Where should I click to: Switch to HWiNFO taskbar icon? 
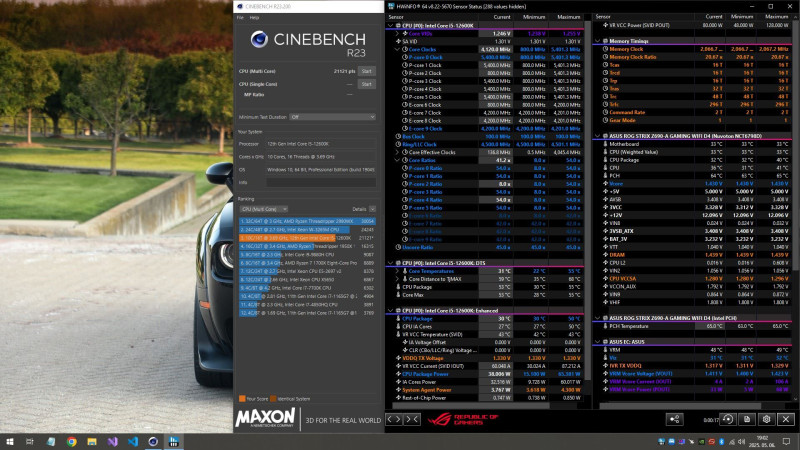[173, 442]
